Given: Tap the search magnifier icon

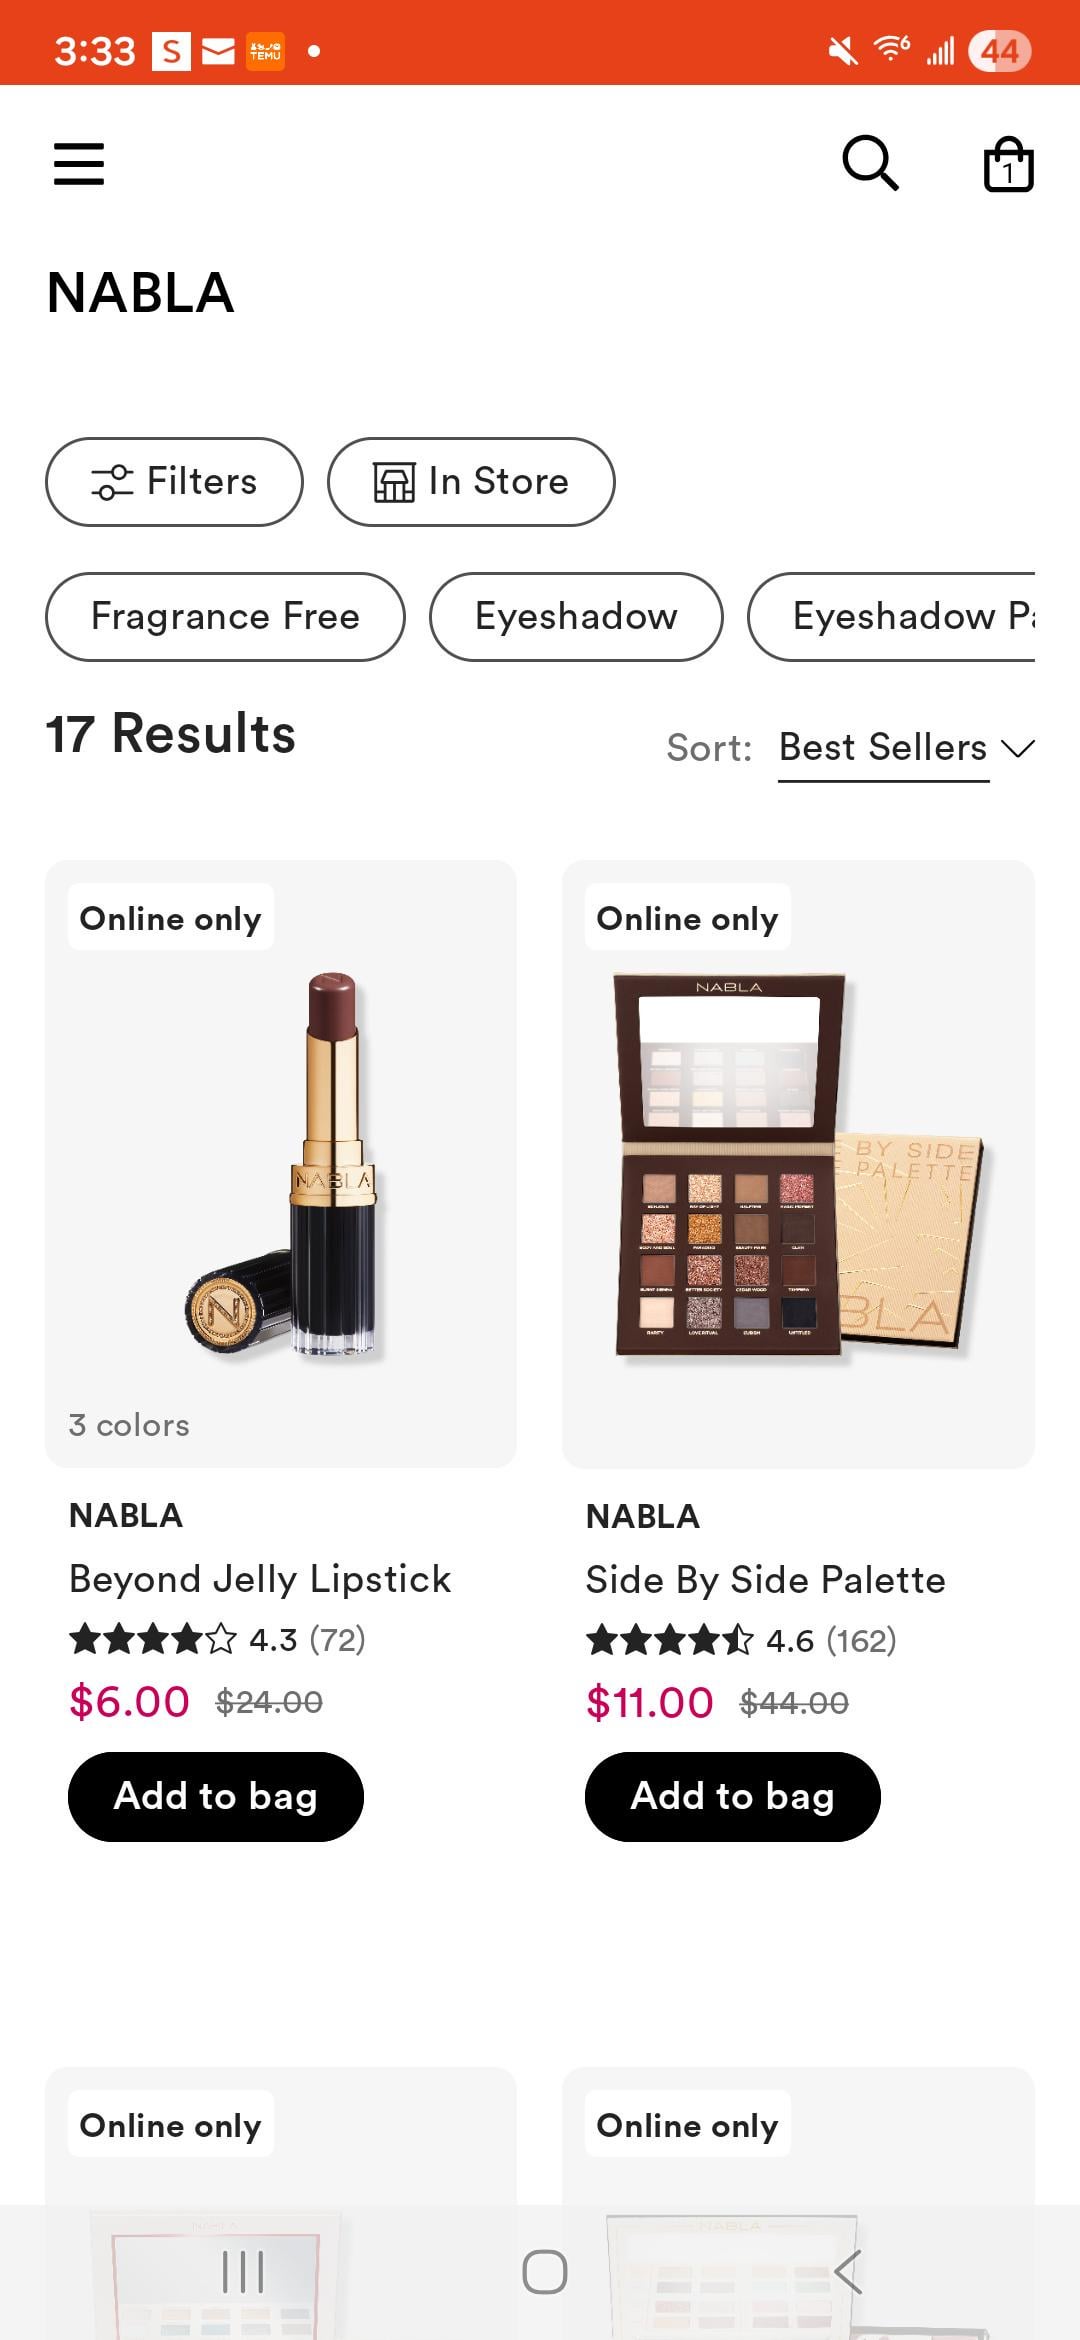Looking at the screenshot, I should (x=870, y=163).
